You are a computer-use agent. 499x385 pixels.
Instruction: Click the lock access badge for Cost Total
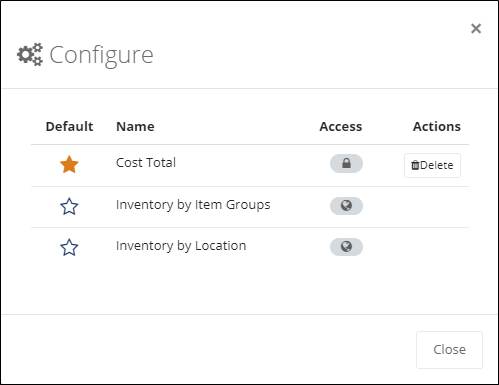coord(346,163)
